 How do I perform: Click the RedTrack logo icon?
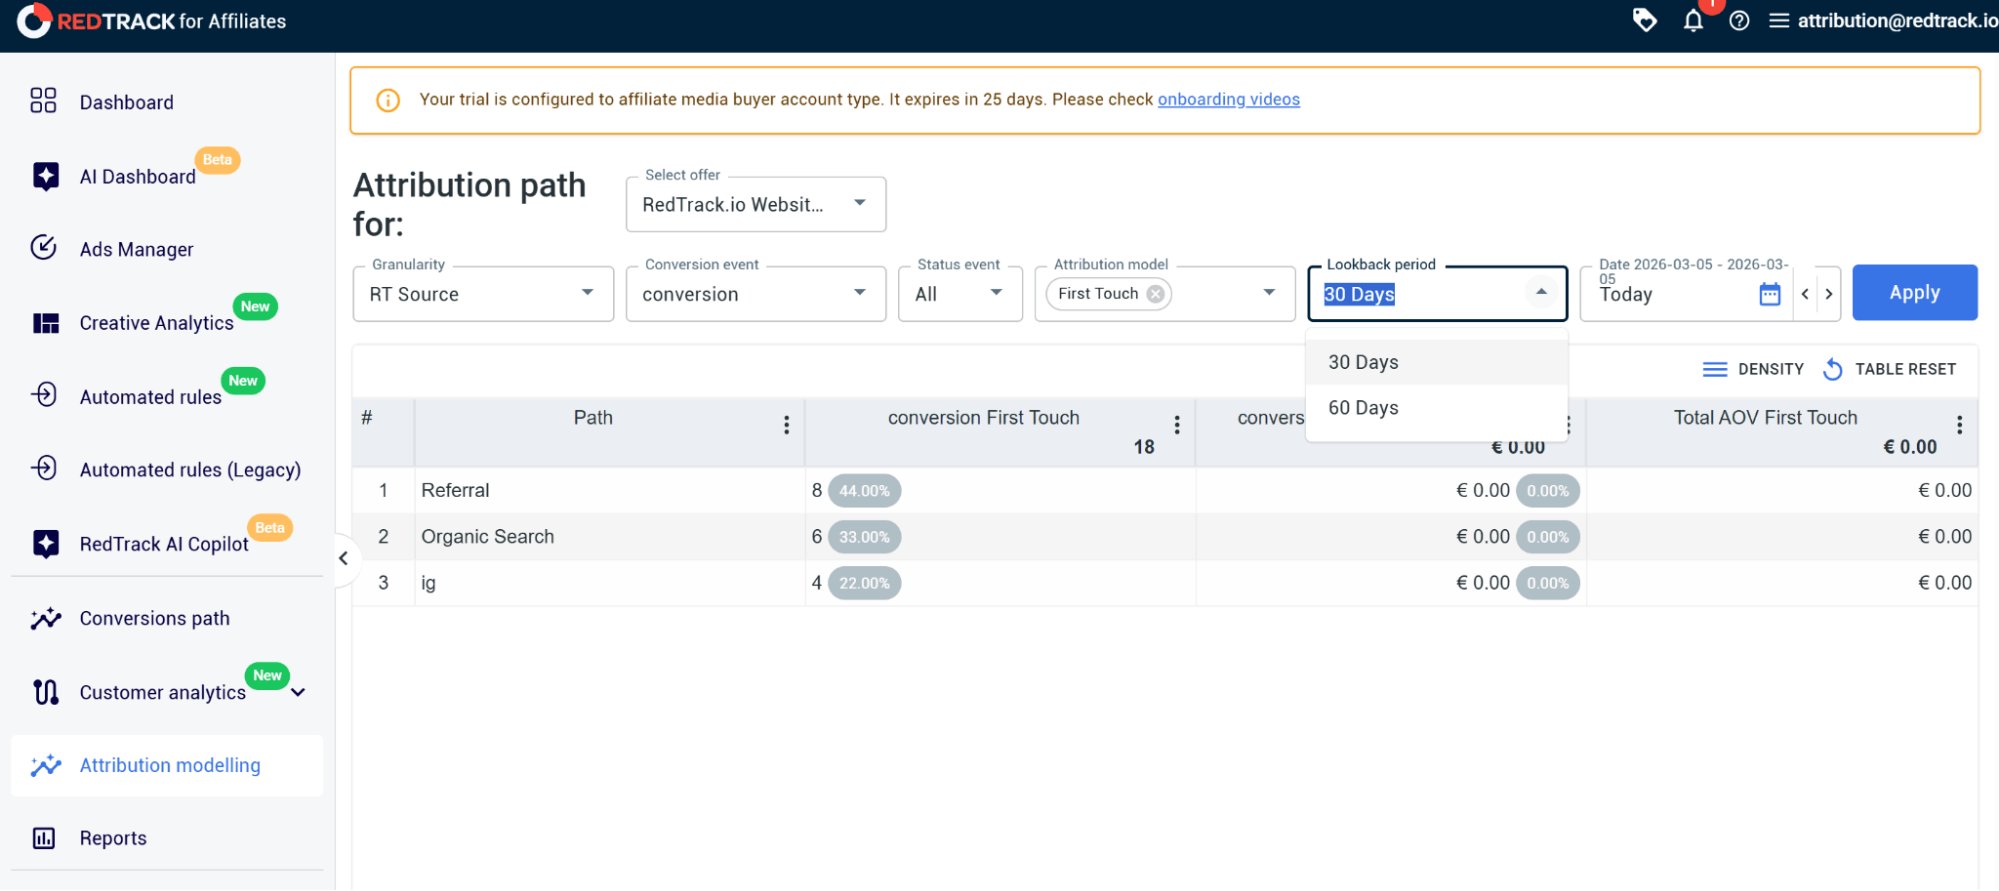point(34,21)
